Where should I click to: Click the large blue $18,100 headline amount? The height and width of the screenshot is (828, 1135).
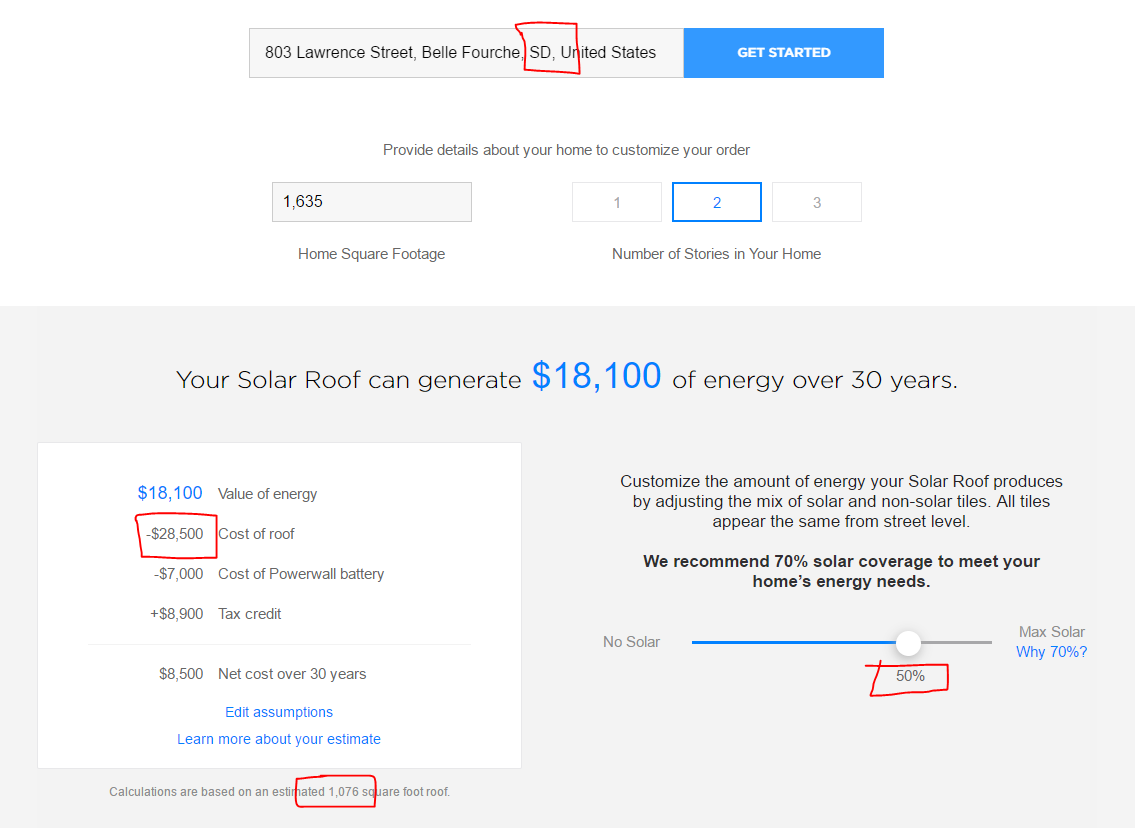coord(596,376)
